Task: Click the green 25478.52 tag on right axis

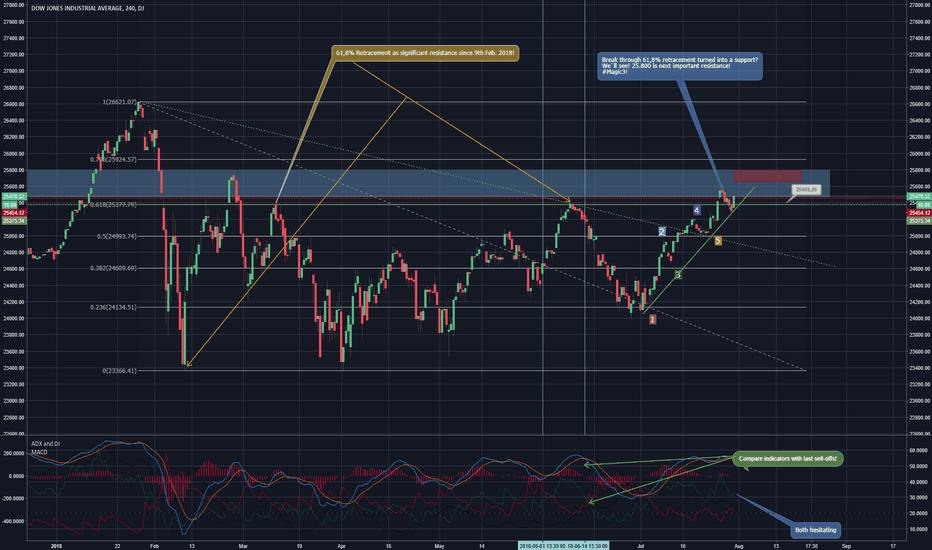Action: tap(919, 197)
